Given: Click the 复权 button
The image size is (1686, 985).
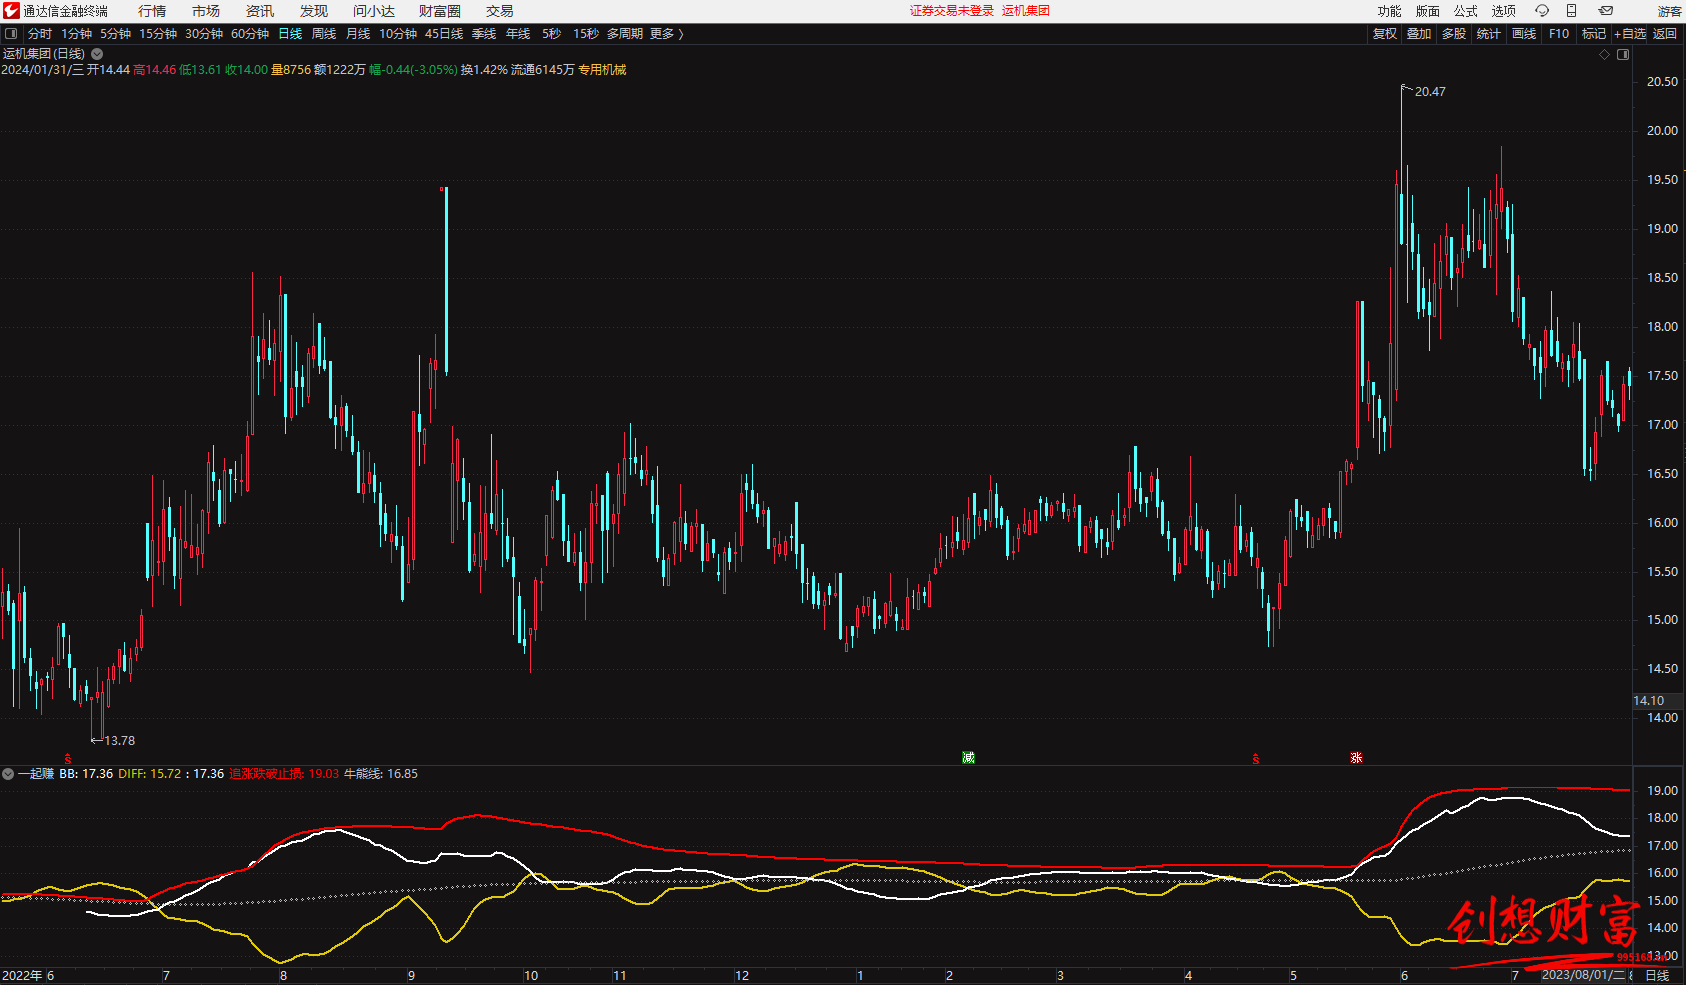Looking at the screenshot, I should coord(1385,34).
